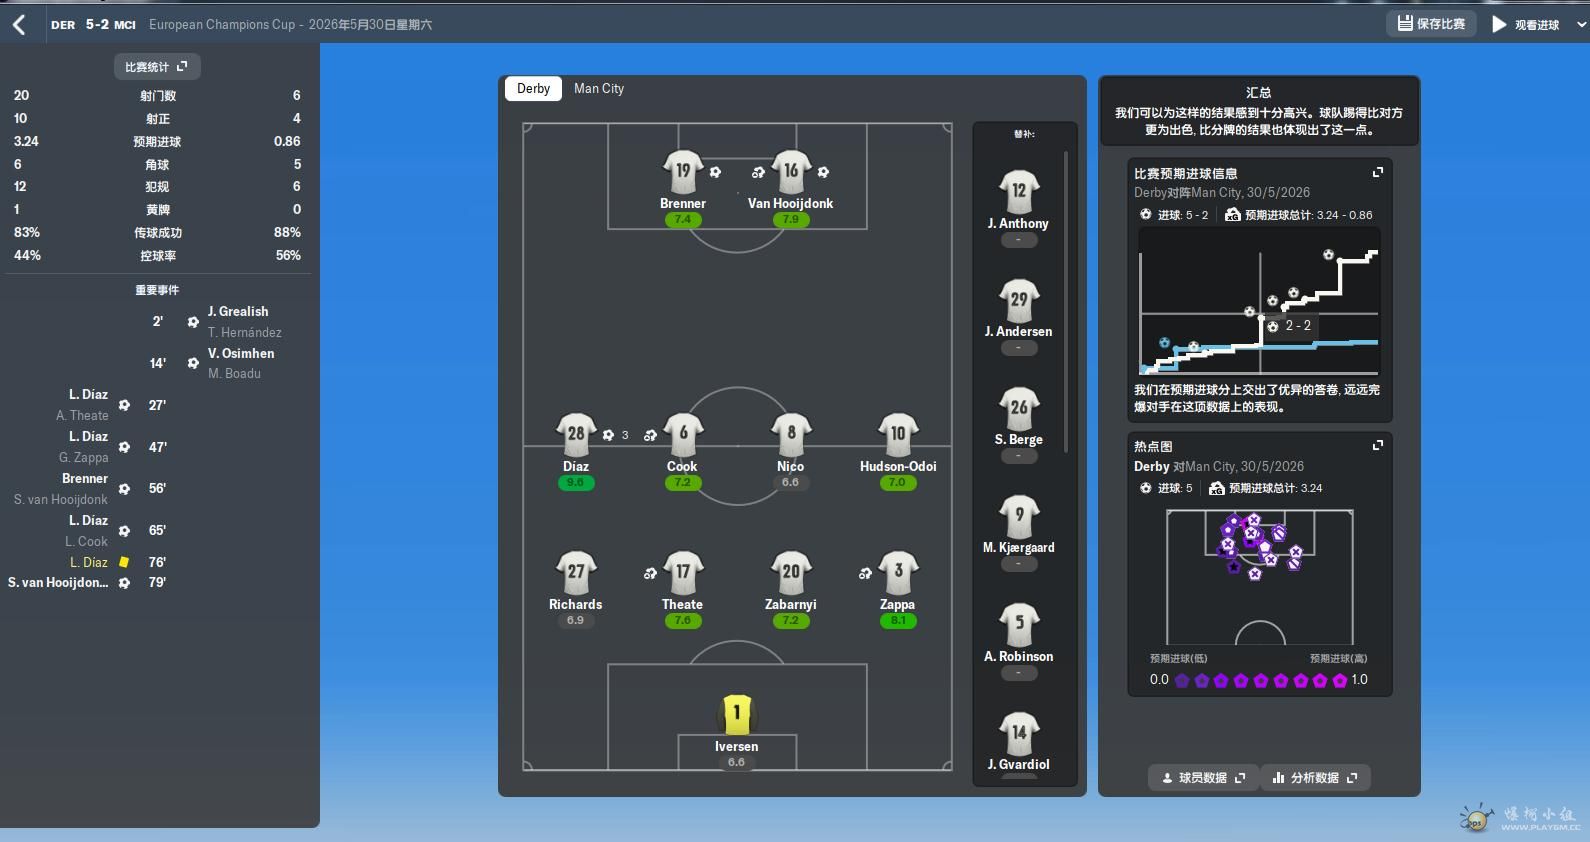This screenshot has height=842, width=1590.
Task: Click the 传球成功 pass success stat row
Action: [158, 233]
